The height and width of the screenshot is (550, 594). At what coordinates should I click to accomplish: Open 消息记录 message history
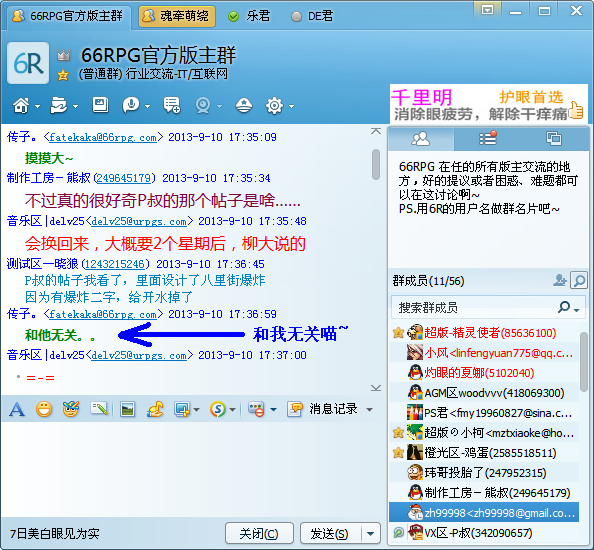pyautogui.click(x=322, y=409)
